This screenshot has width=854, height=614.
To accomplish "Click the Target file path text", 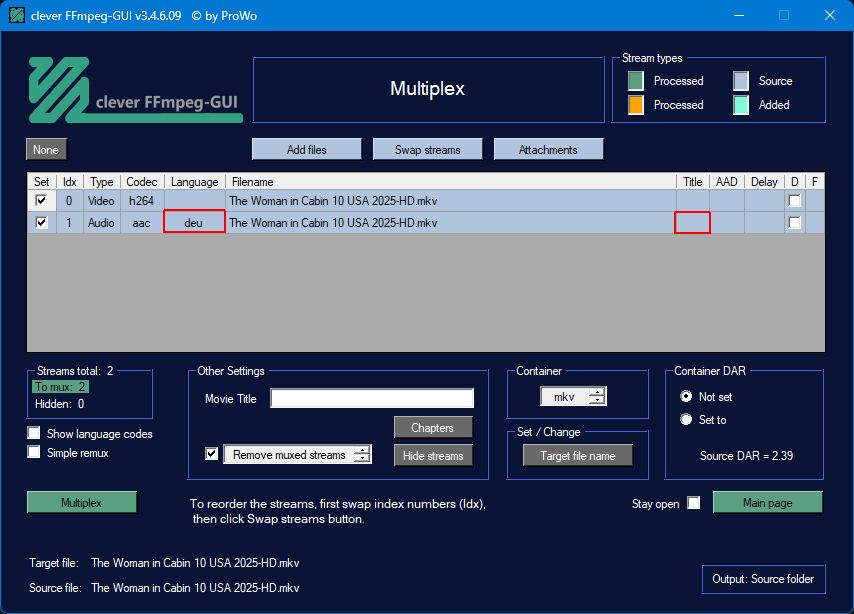I will (x=195, y=562).
